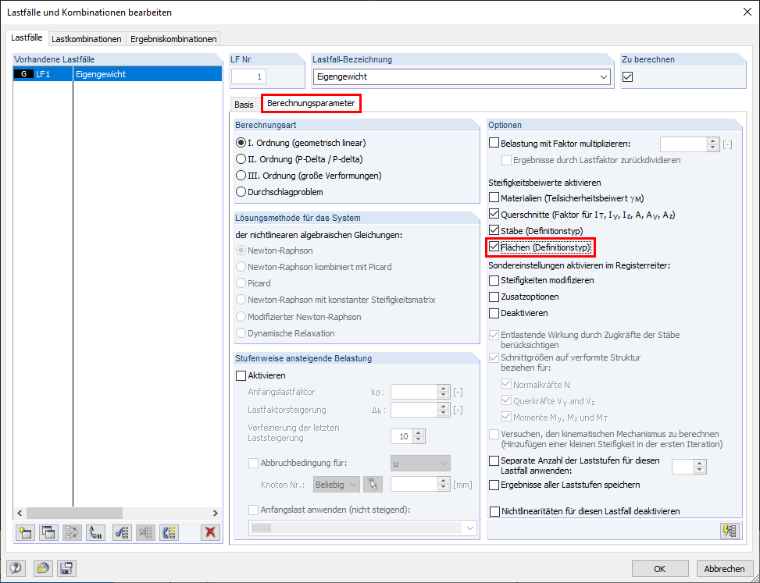Copy the selected load case with overlapping windows icon
The height and width of the screenshot is (583, 760).
pyautogui.click(x=48, y=533)
